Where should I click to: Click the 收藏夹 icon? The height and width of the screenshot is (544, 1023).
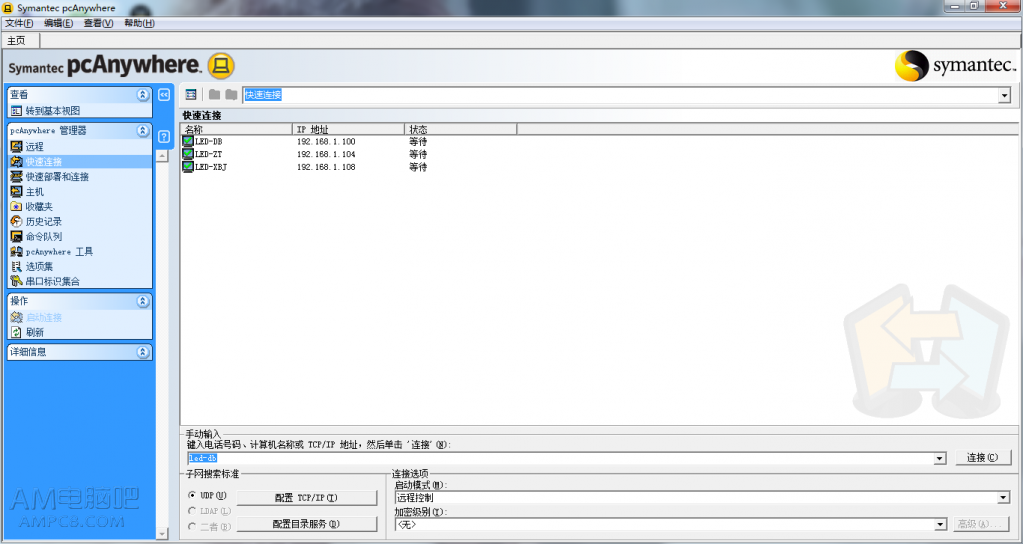click(16, 206)
